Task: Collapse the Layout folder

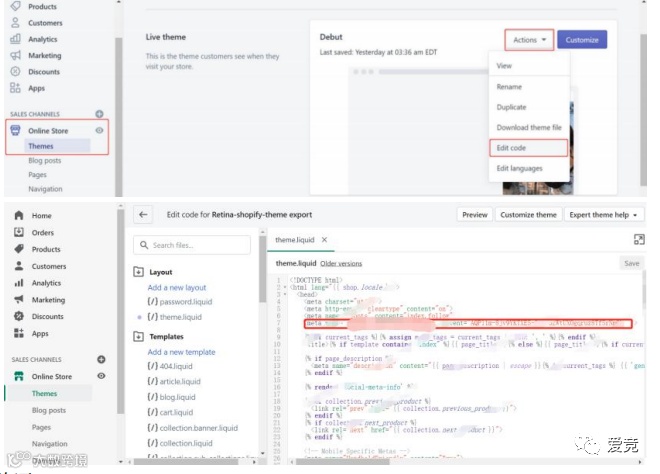Action: click(x=138, y=272)
